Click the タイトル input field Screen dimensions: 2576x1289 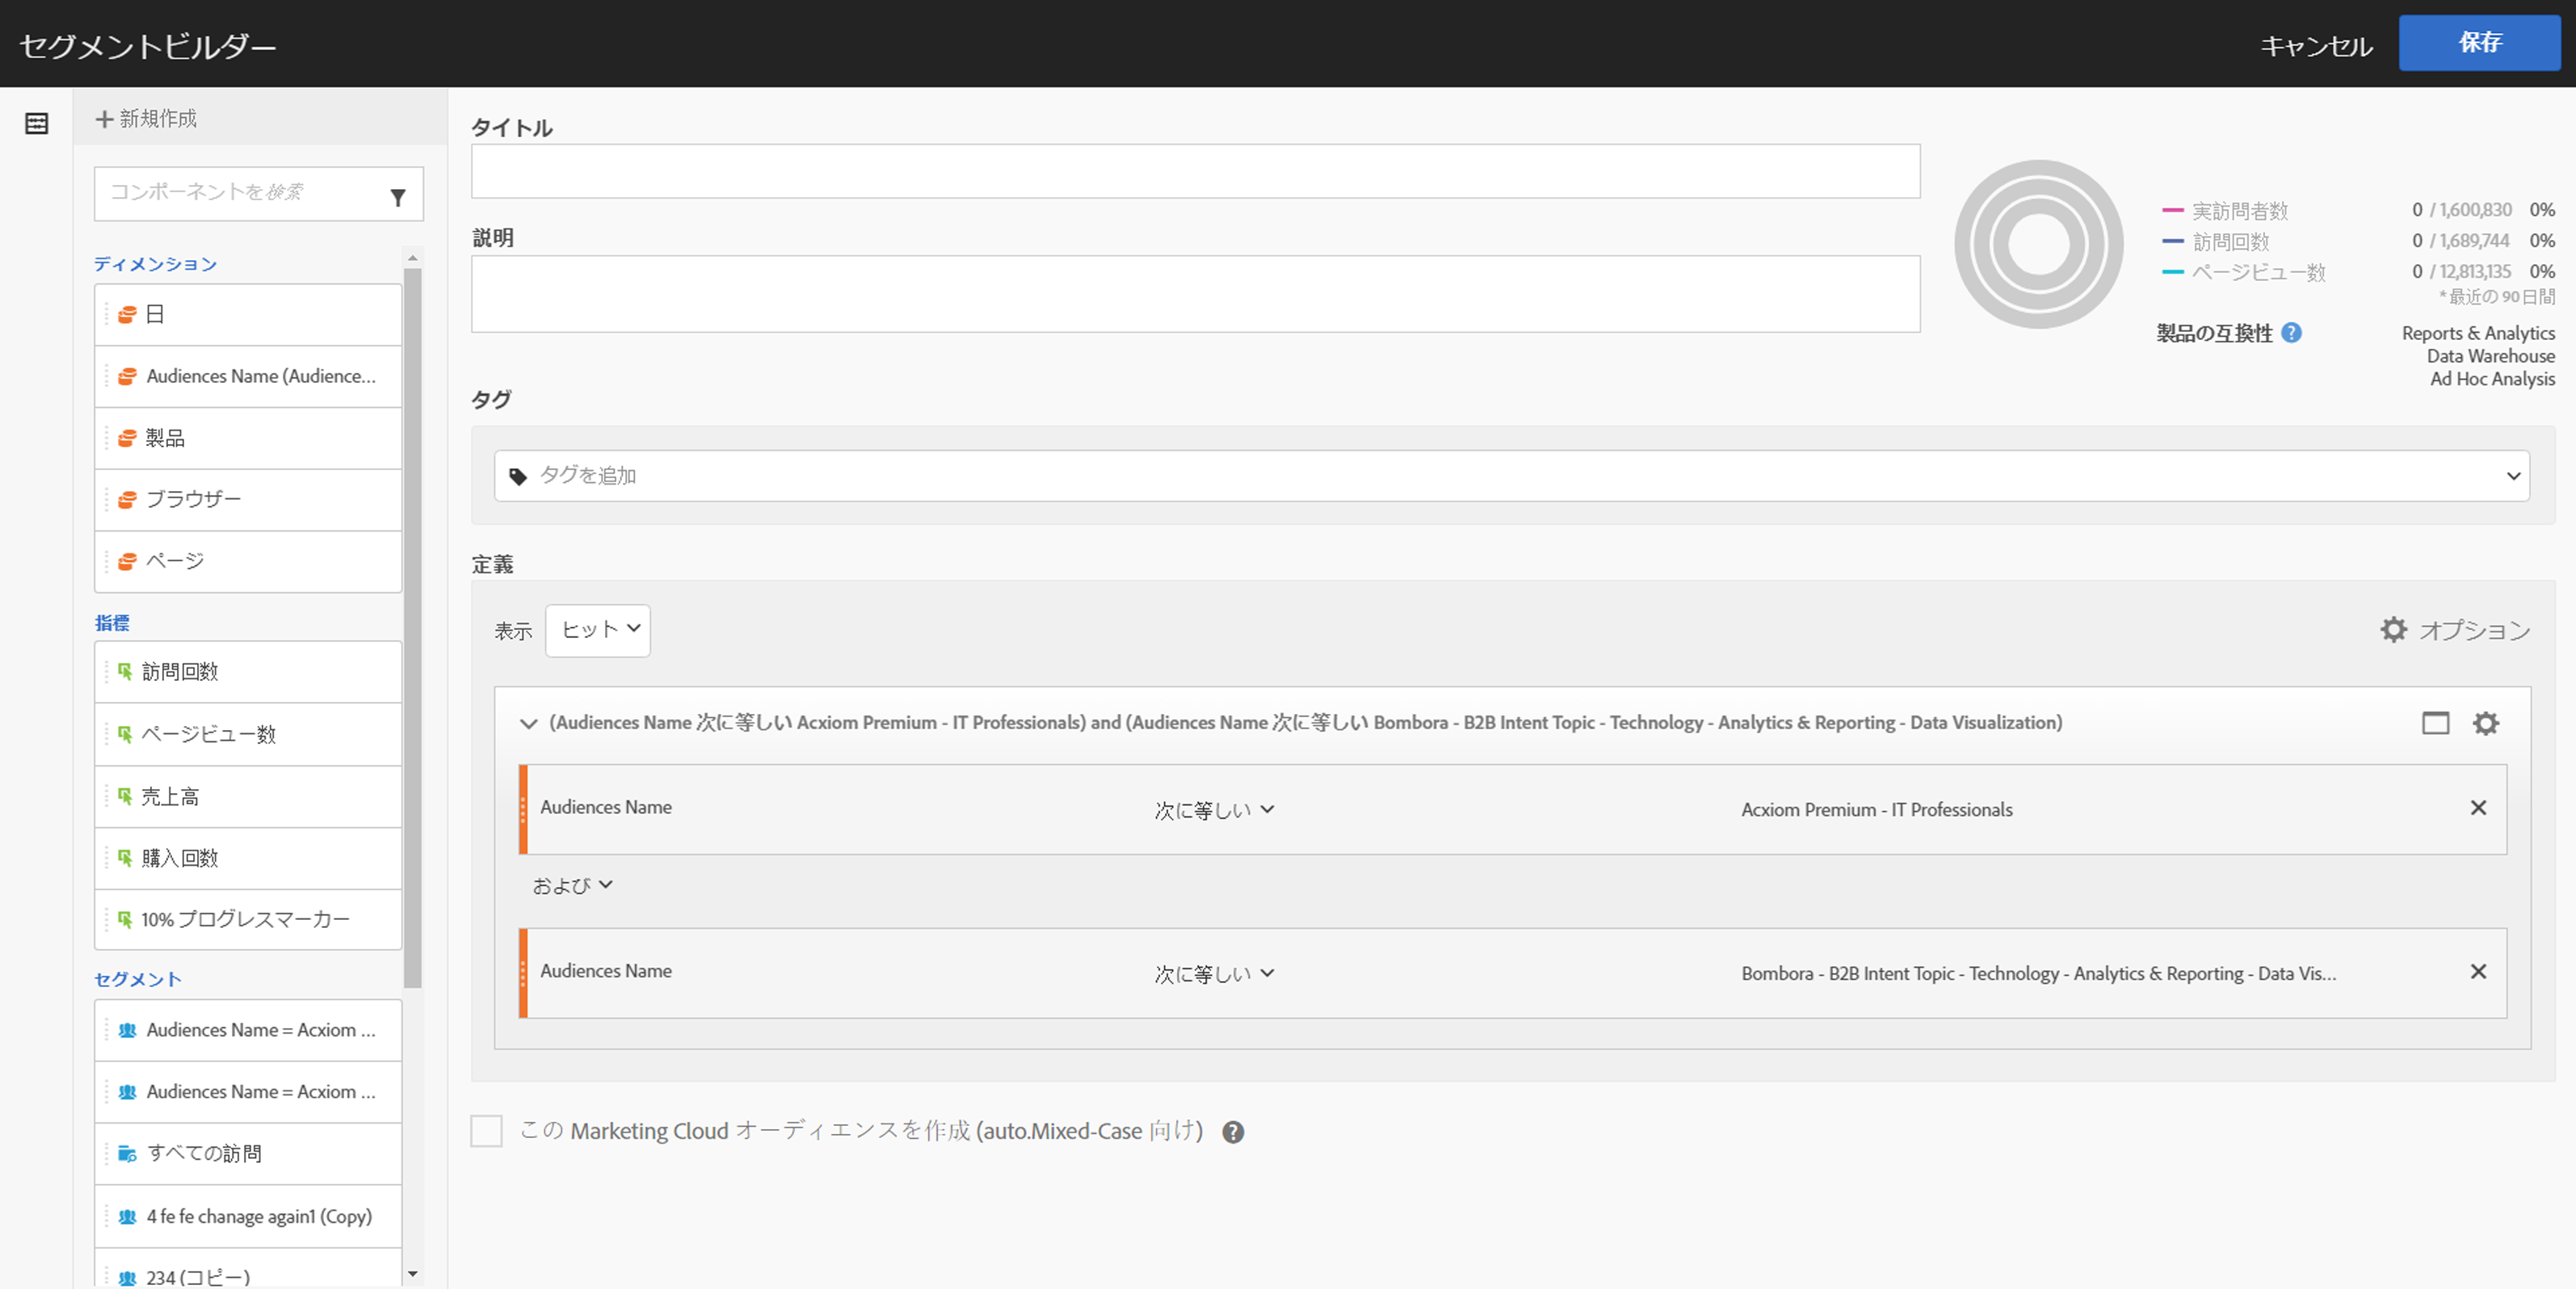pos(1195,171)
